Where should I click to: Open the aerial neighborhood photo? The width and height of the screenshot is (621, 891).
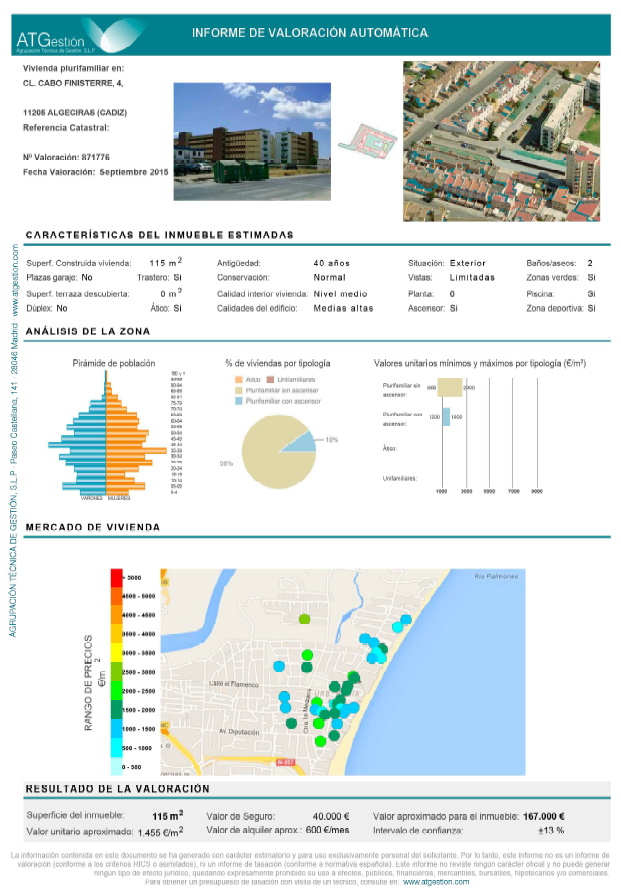(x=501, y=141)
